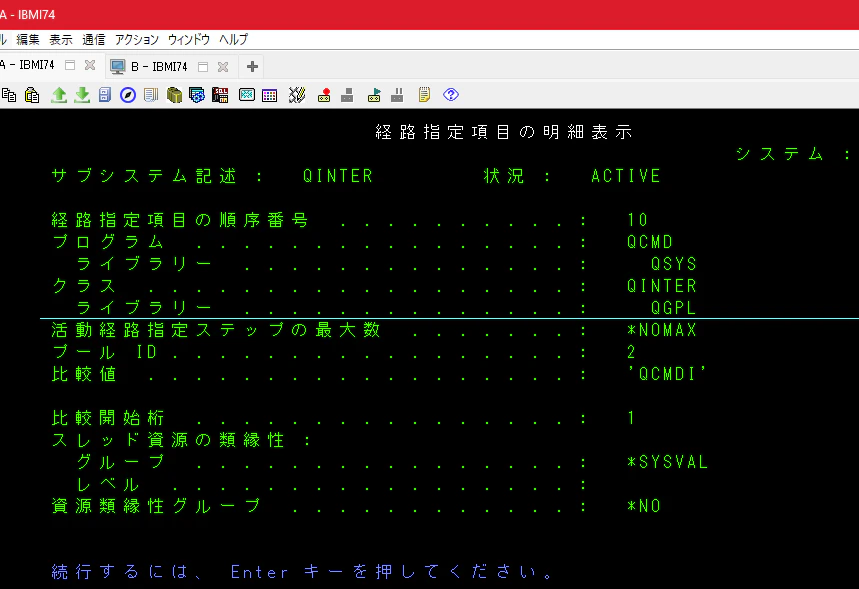Screen dimensions: 859x589
Task: Add a new session with plus button
Action: pos(252,67)
